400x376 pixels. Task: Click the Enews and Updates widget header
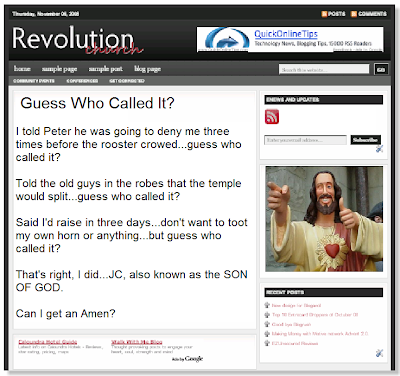(x=324, y=100)
